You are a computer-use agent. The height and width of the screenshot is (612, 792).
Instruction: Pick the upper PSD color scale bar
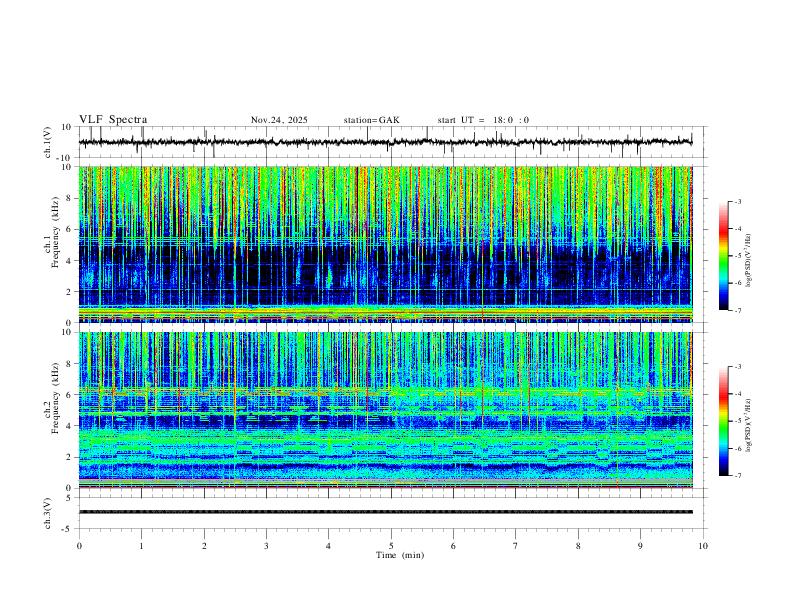click(723, 256)
